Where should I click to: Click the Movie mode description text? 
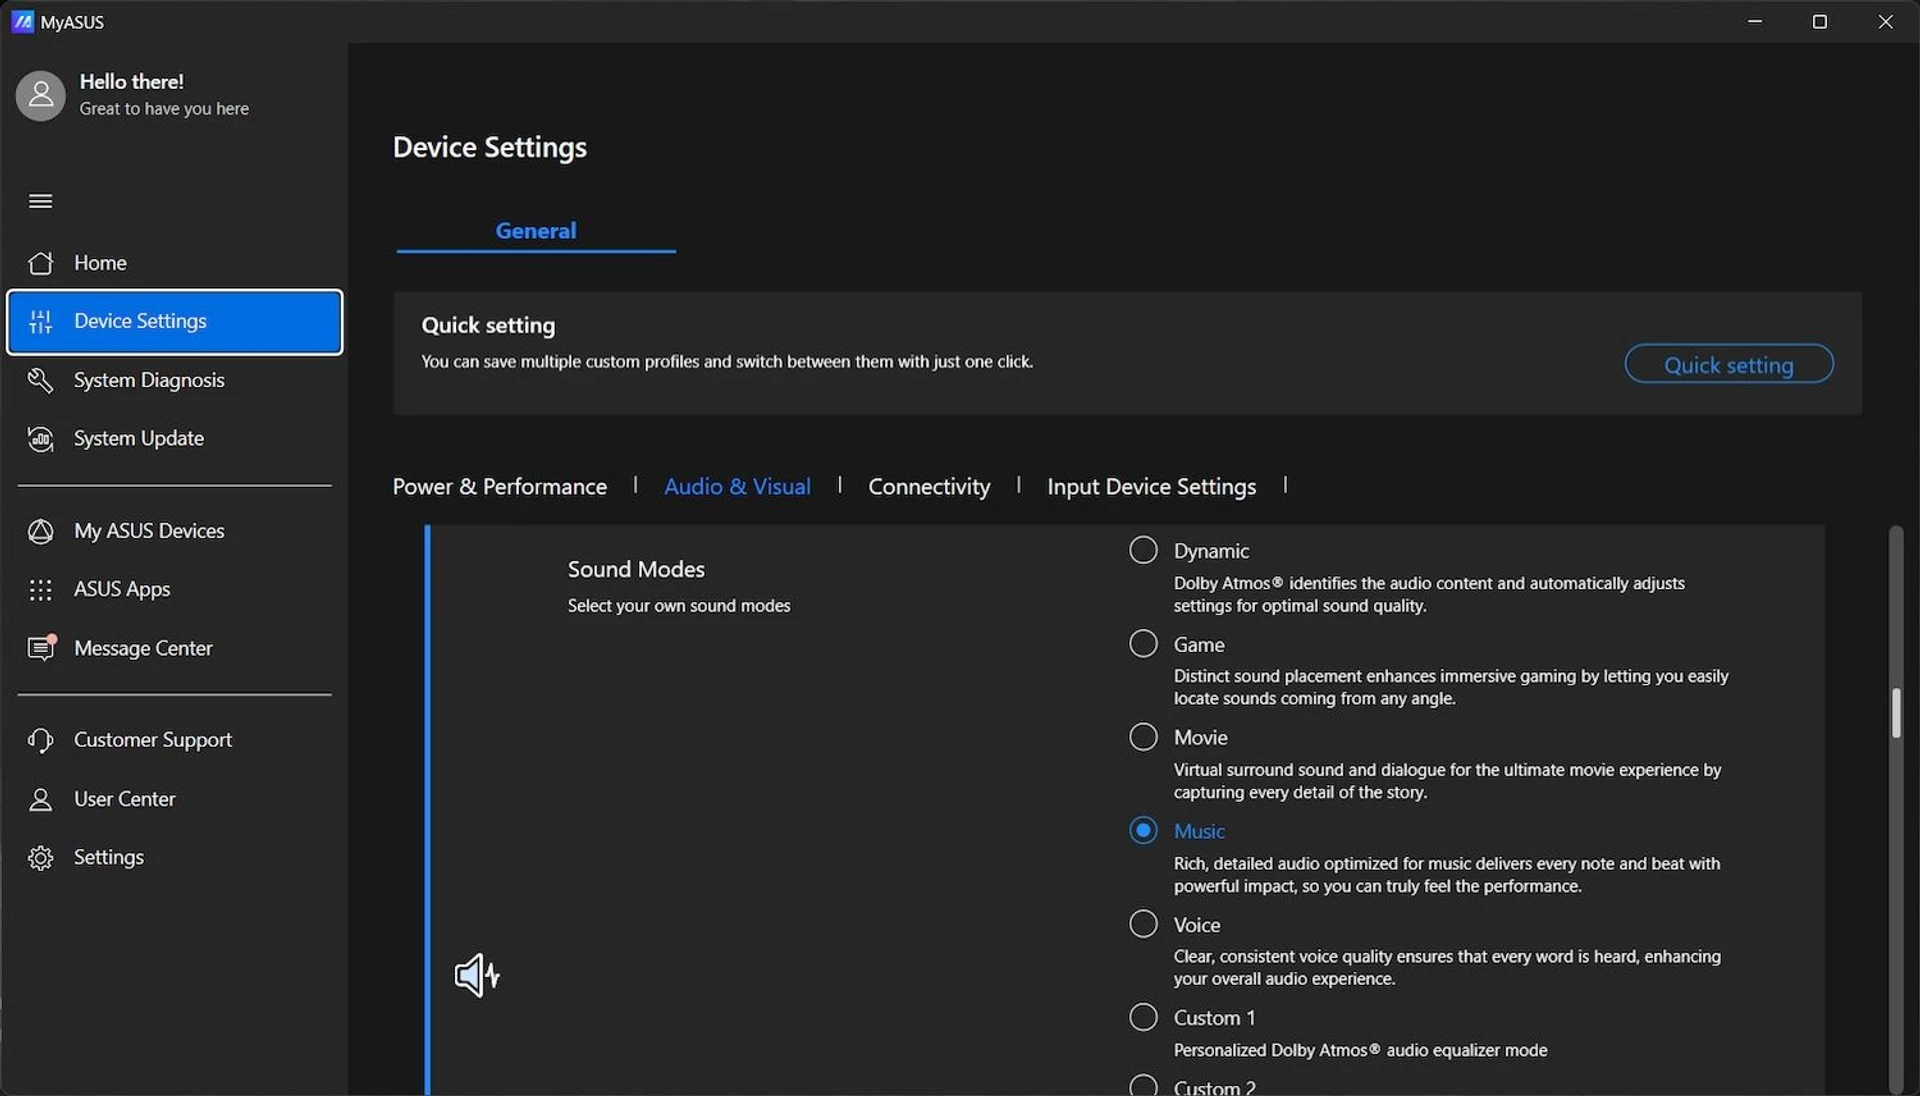(x=1447, y=781)
